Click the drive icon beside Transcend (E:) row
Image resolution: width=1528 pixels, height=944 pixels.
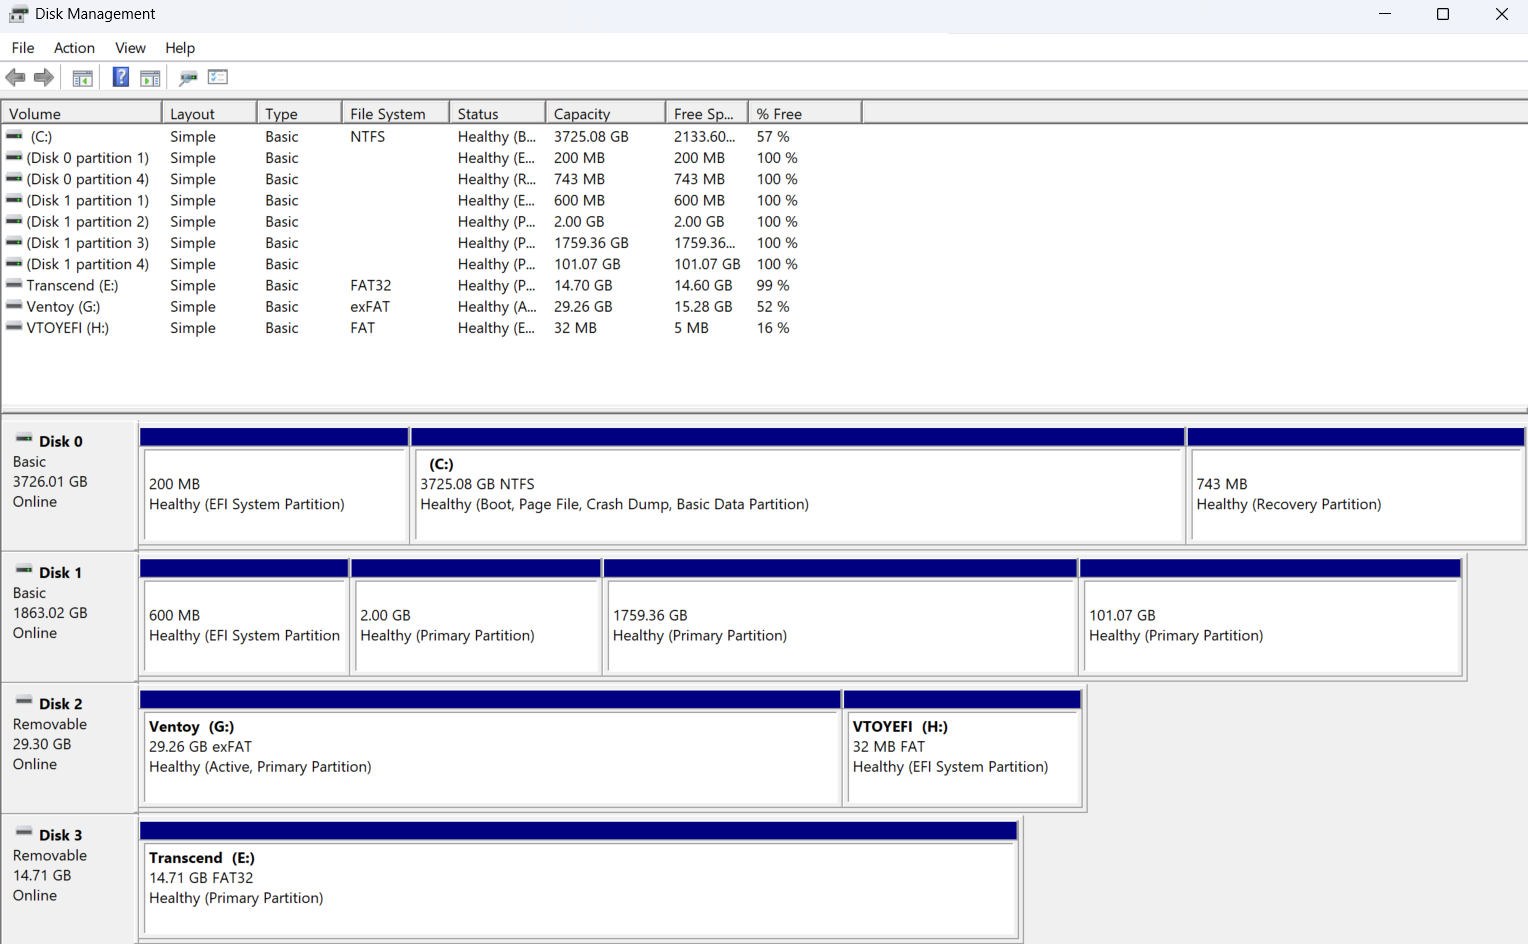tap(14, 285)
